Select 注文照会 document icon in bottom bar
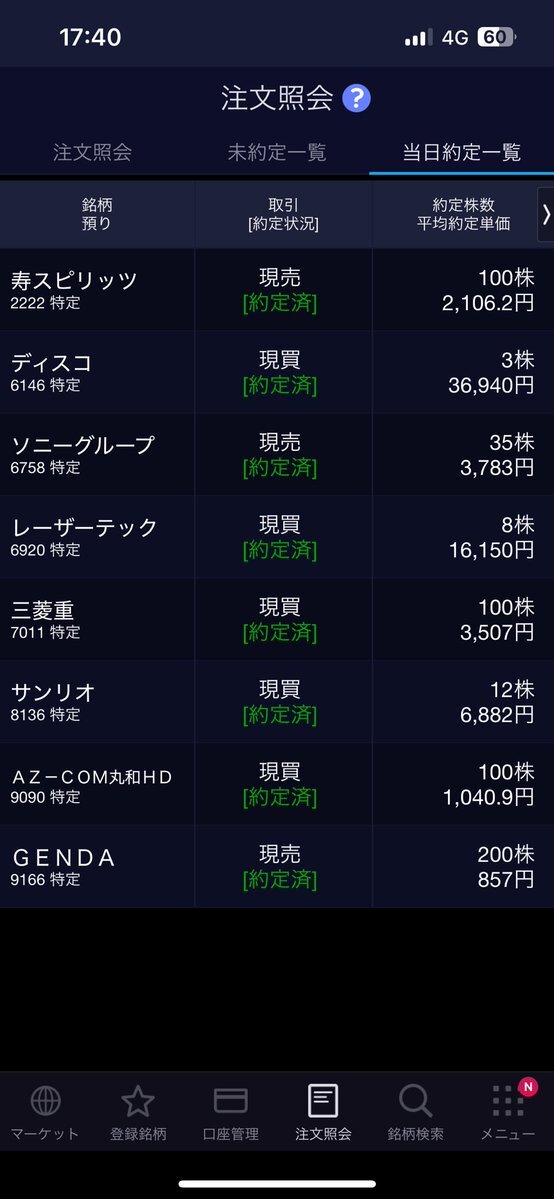The width and height of the screenshot is (554, 1199). (323, 1101)
